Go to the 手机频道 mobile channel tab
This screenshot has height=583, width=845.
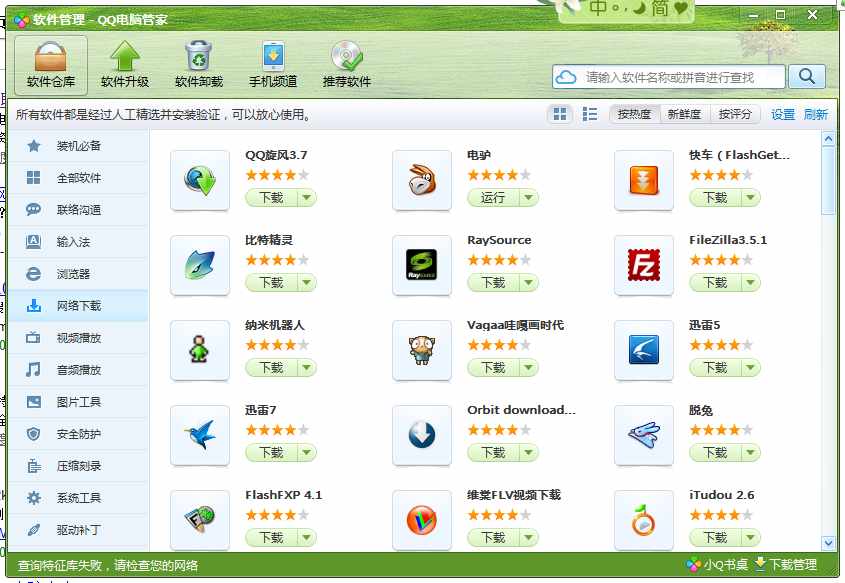[x=273, y=65]
